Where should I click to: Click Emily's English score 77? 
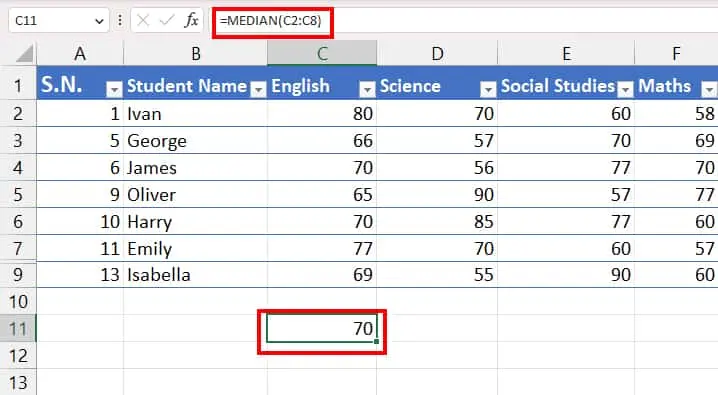[322, 249]
